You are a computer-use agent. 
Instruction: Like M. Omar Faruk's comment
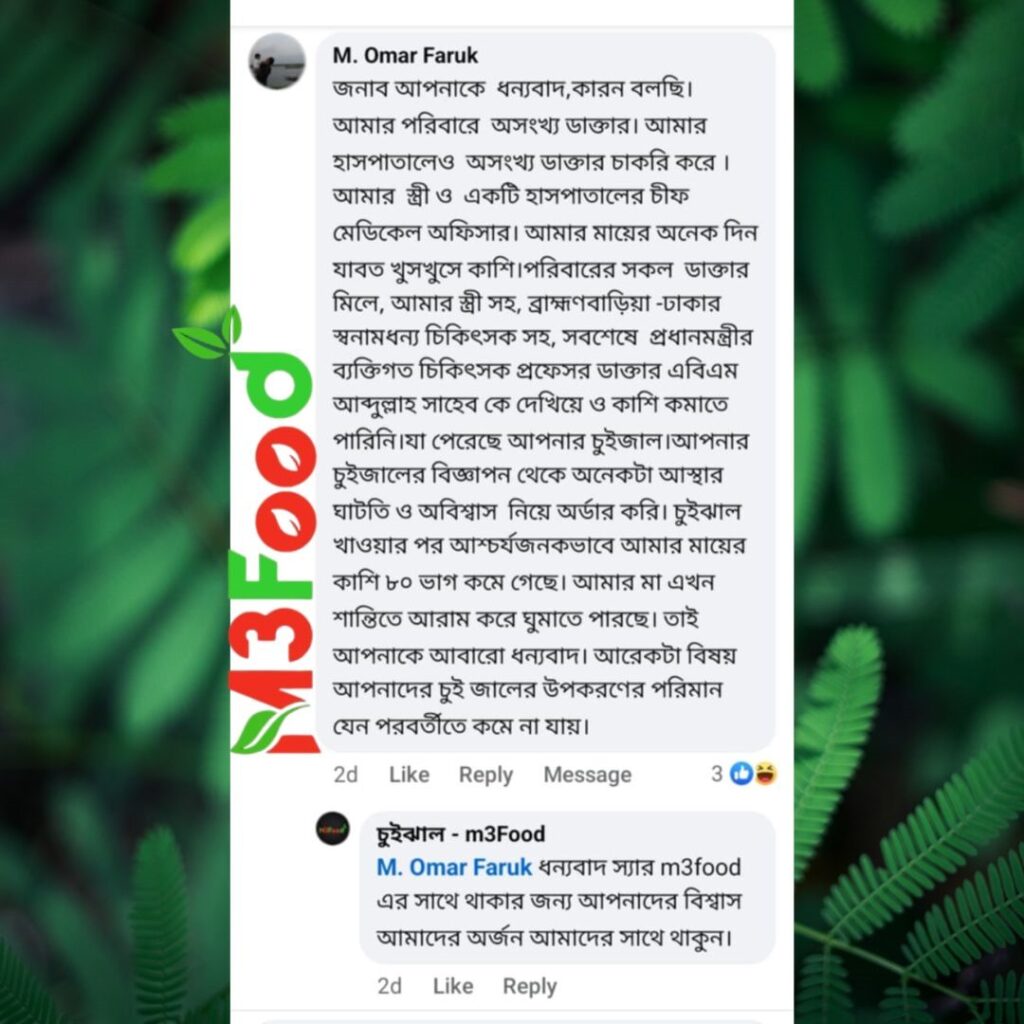[x=409, y=775]
